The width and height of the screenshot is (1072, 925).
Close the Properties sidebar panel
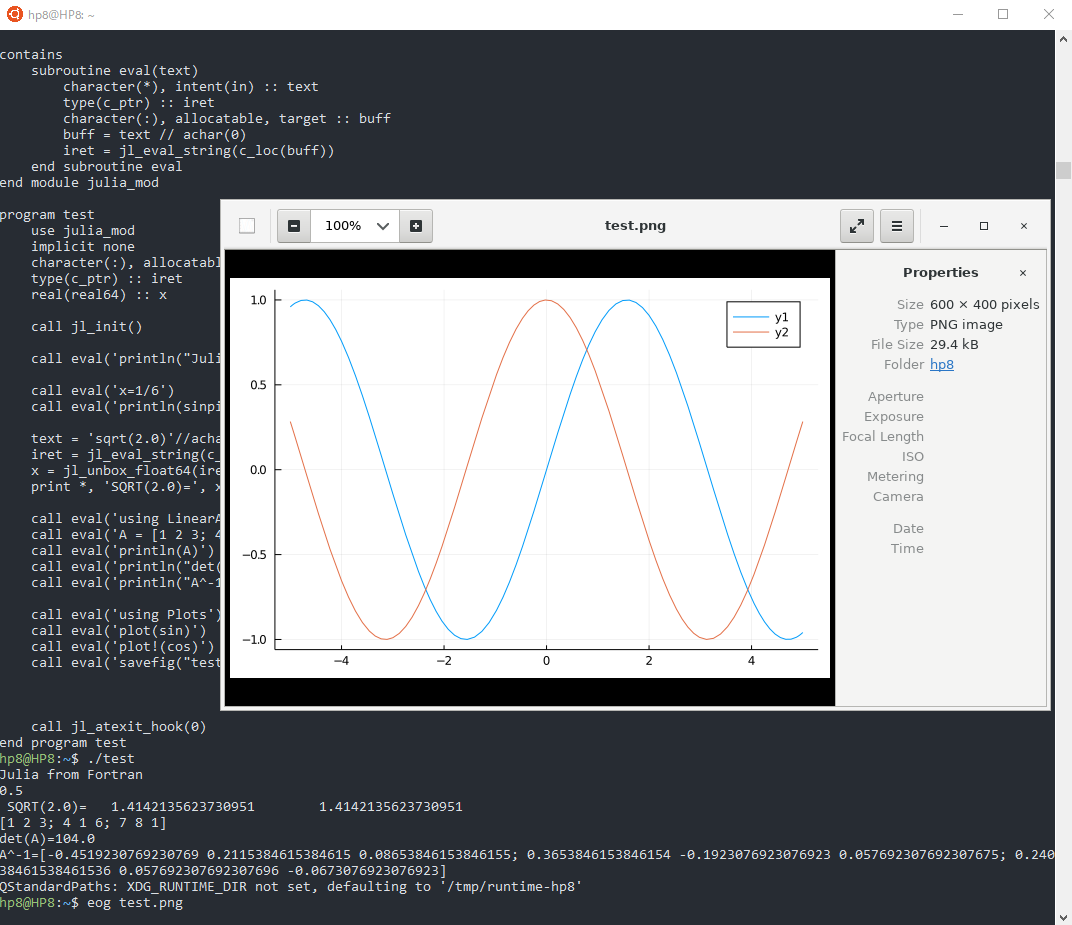[x=1023, y=273]
